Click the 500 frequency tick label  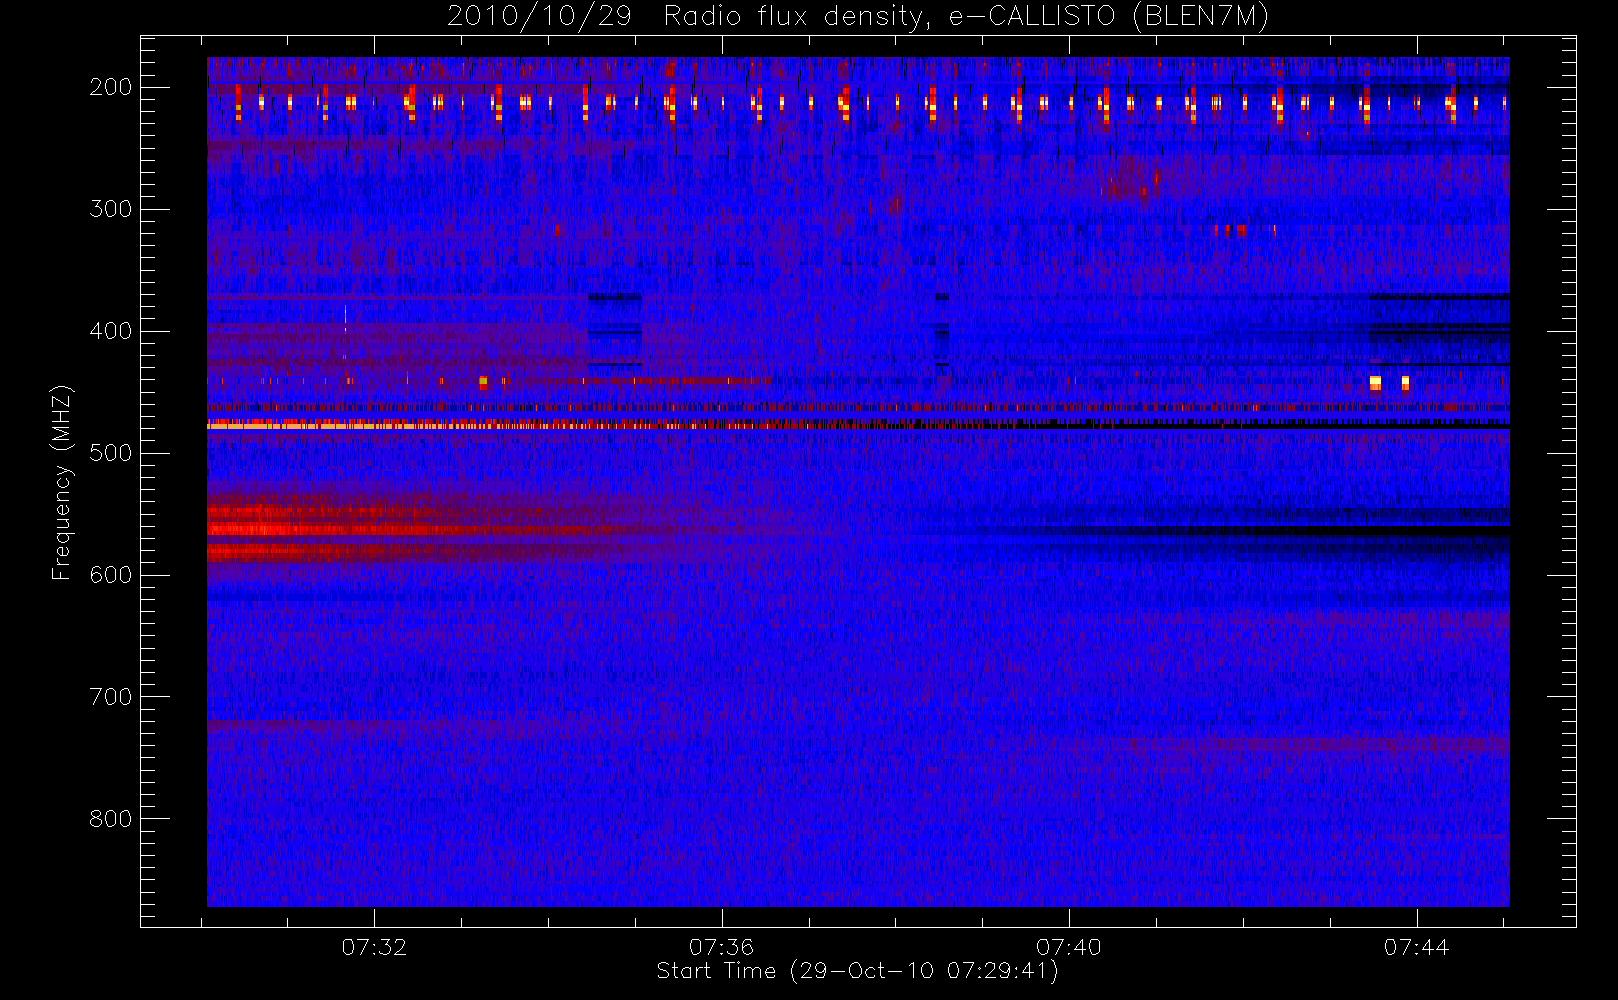pos(111,453)
